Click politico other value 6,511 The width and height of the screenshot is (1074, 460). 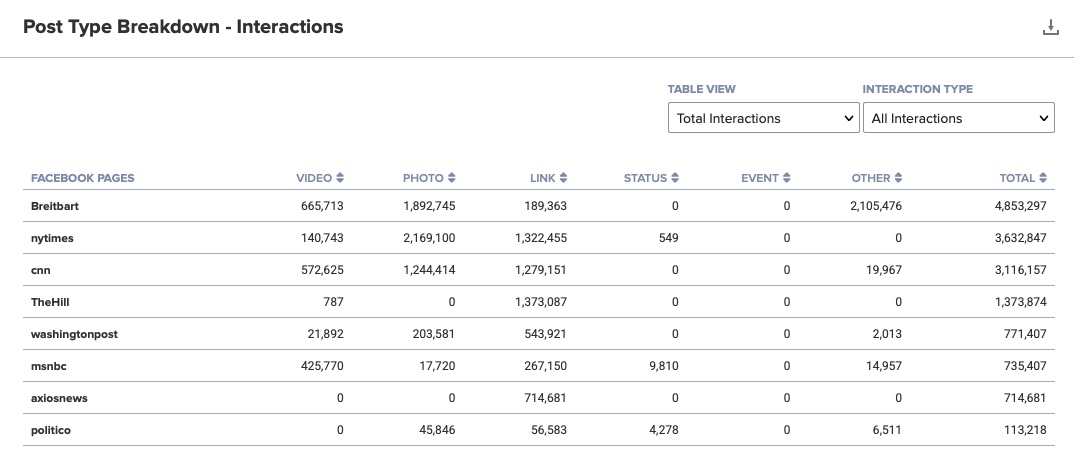(887, 431)
